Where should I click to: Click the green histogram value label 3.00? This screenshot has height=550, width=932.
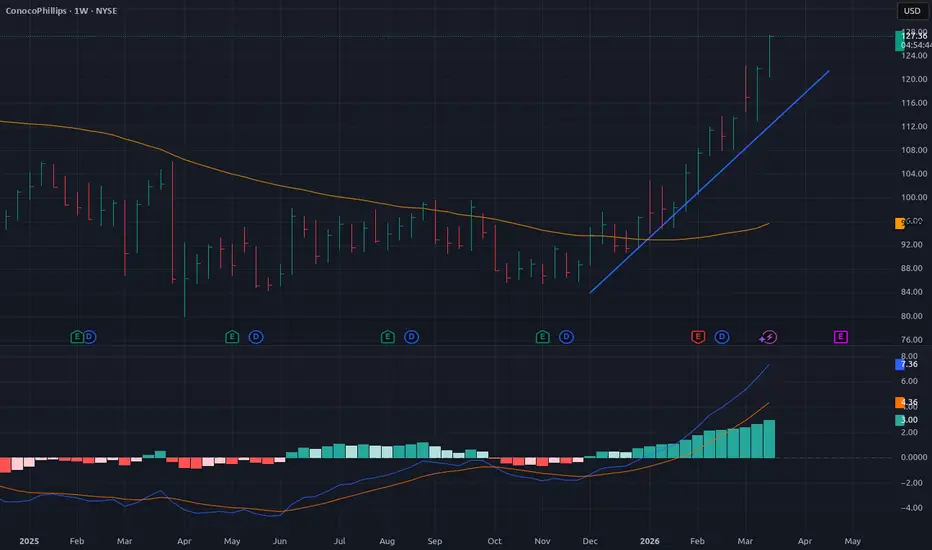pos(907,420)
